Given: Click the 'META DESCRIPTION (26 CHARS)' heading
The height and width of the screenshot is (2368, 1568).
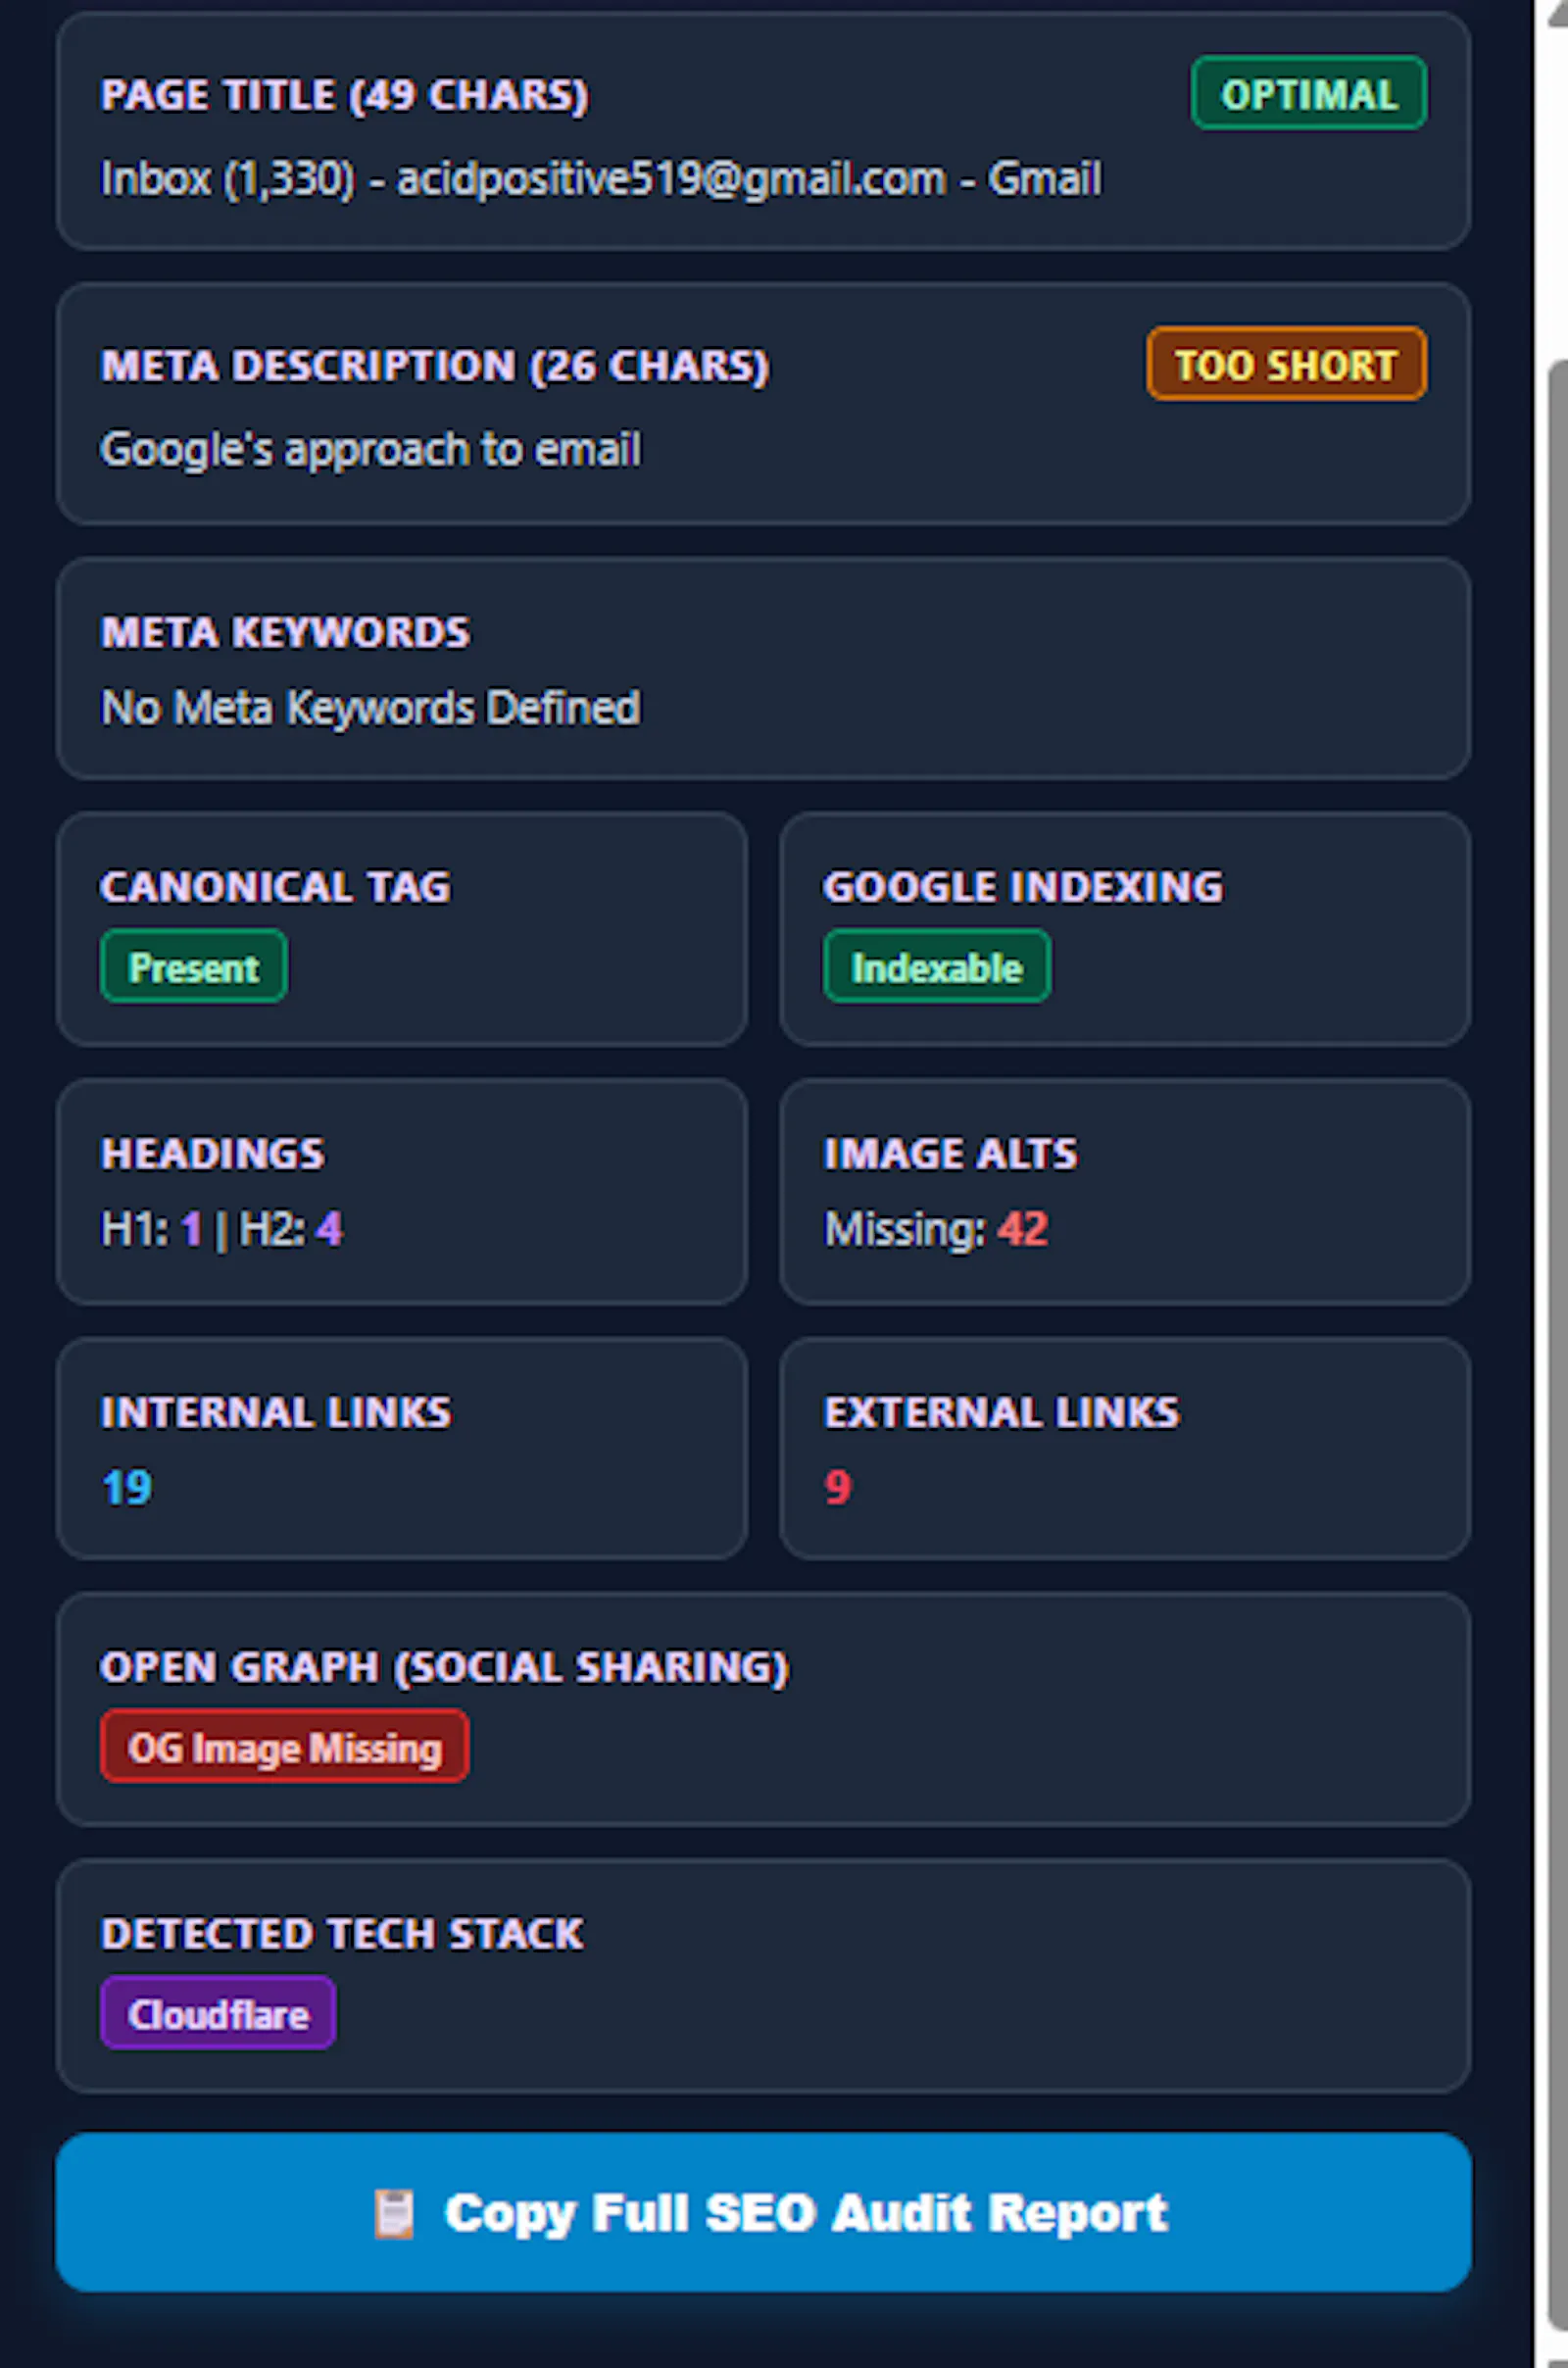Looking at the screenshot, I should tap(435, 365).
